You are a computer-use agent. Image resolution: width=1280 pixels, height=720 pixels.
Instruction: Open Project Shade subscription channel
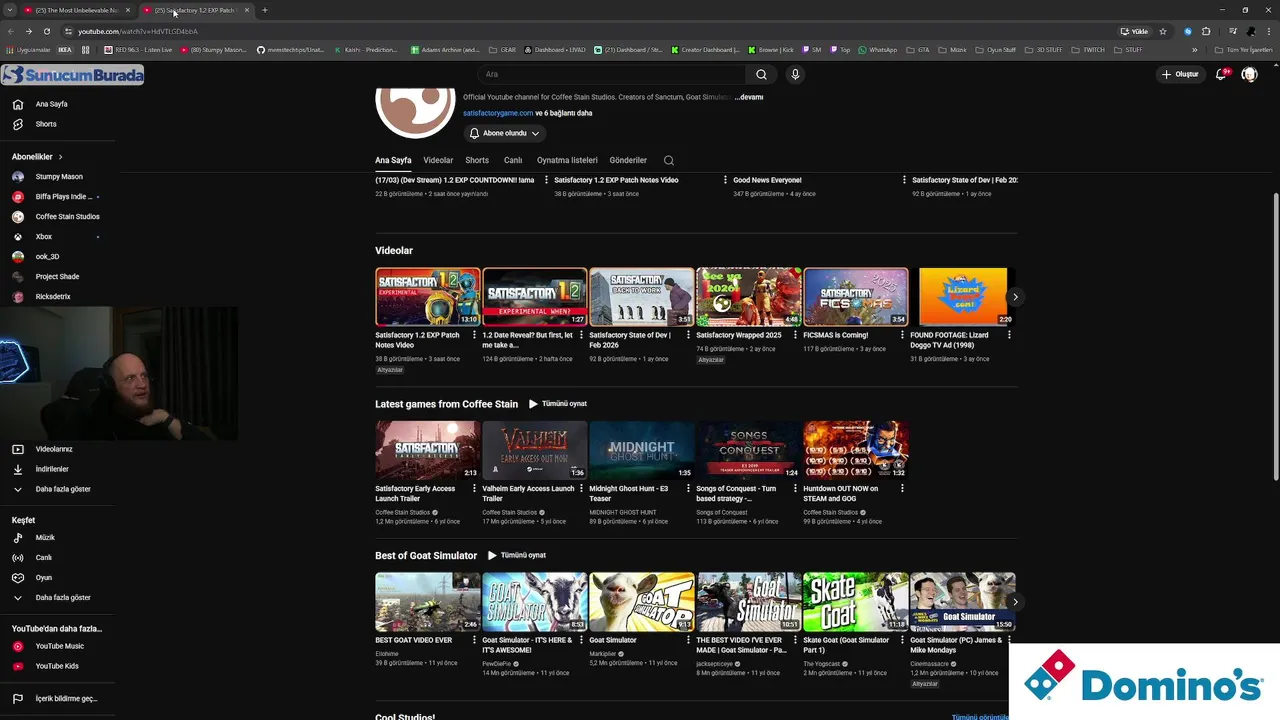coord(57,276)
